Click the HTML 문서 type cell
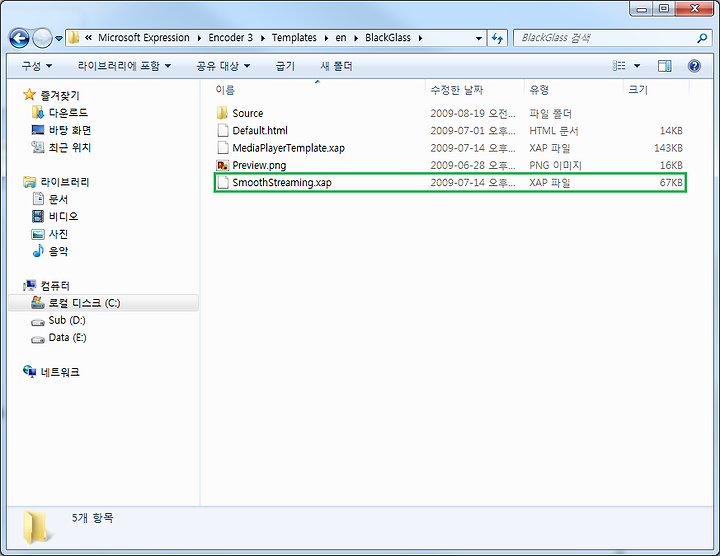Image resolution: width=720 pixels, height=556 pixels. click(553, 131)
